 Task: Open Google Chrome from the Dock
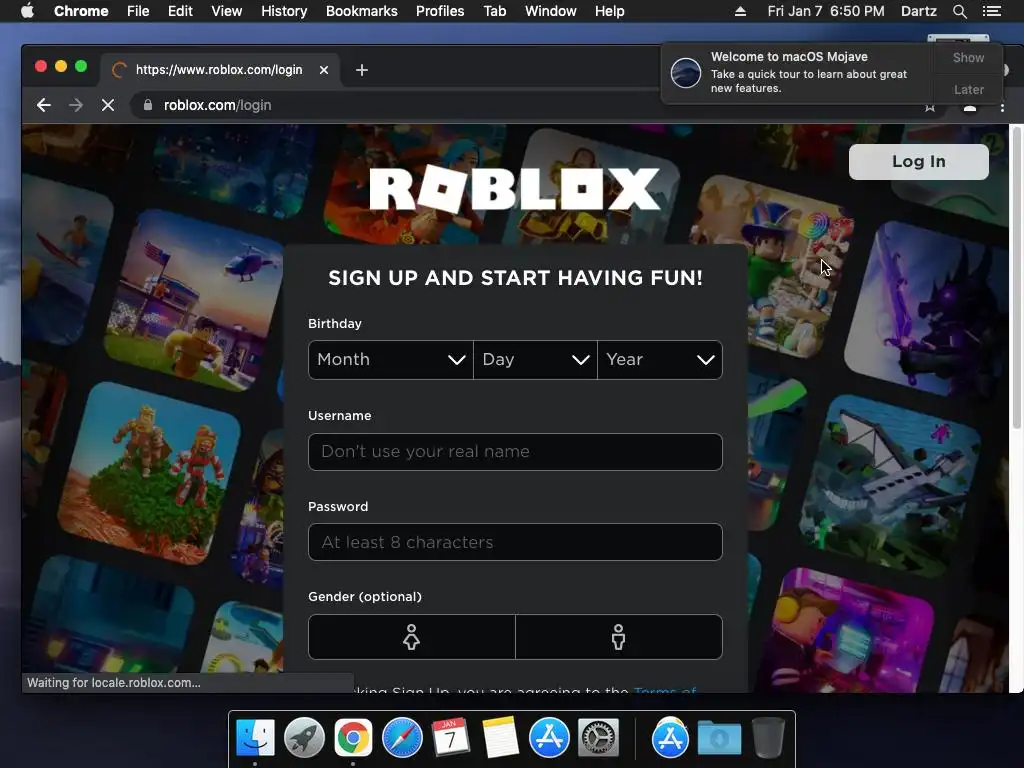point(353,738)
